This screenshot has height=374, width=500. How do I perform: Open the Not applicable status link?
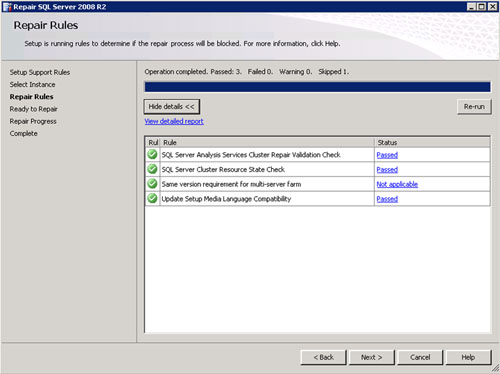tap(397, 184)
